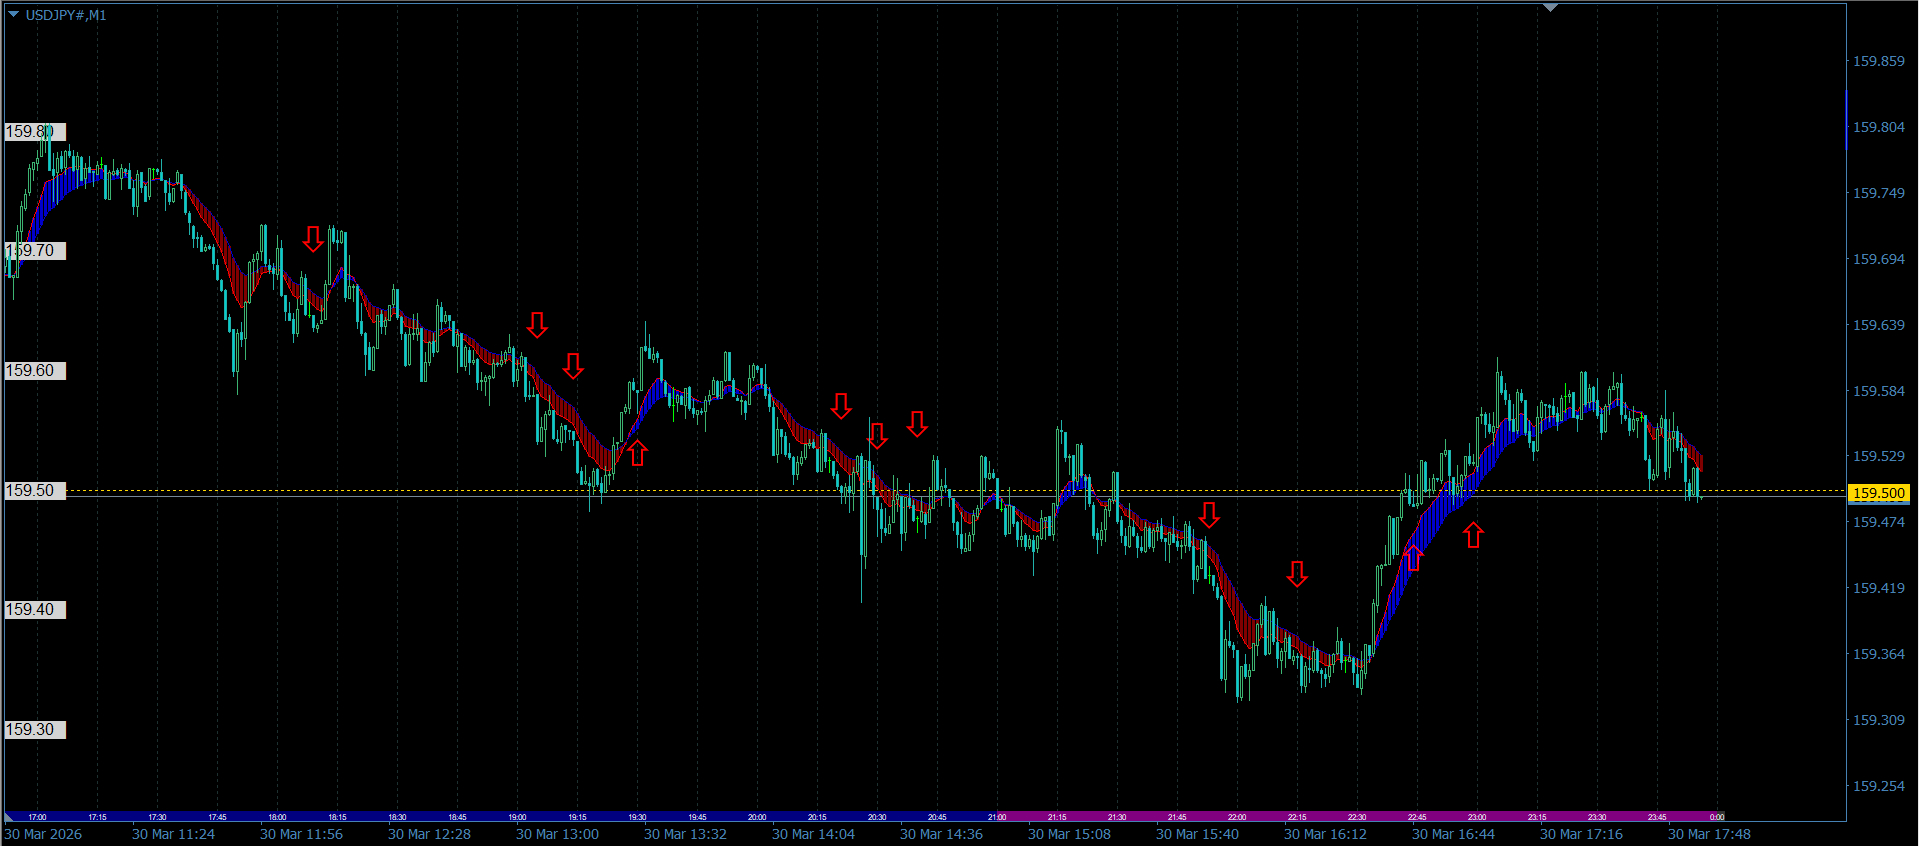This screenshot has width=1920, height=846.
Task: Click the 17:00 marker on blue session bar
Action: 37,817
